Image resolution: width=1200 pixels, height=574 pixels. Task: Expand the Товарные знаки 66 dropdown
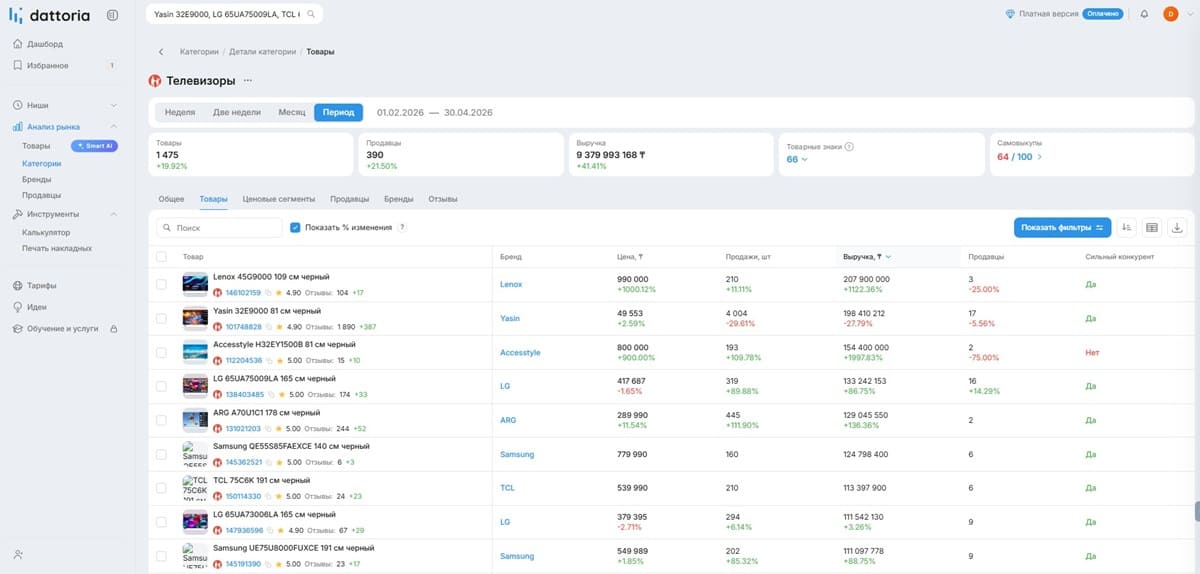pyautogui.click(x=797, y=159)
